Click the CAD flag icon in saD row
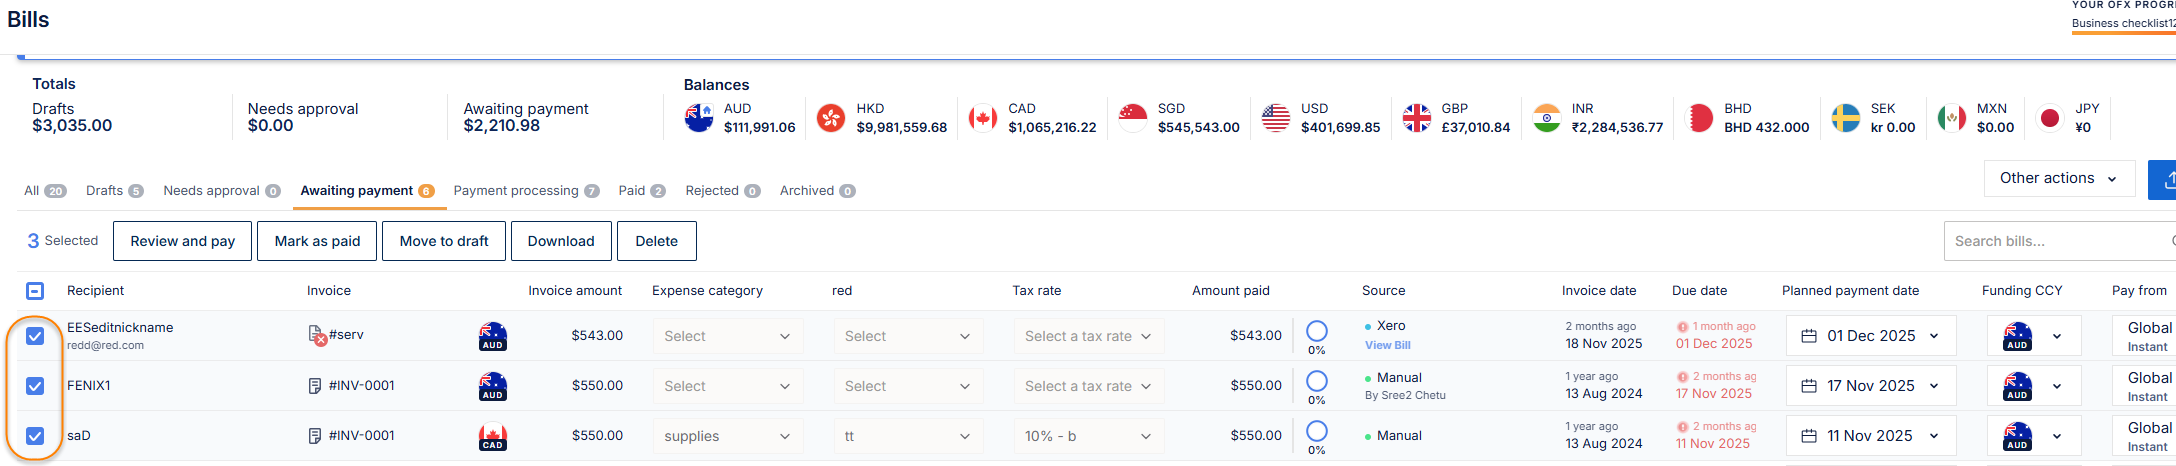 point(493,437)
